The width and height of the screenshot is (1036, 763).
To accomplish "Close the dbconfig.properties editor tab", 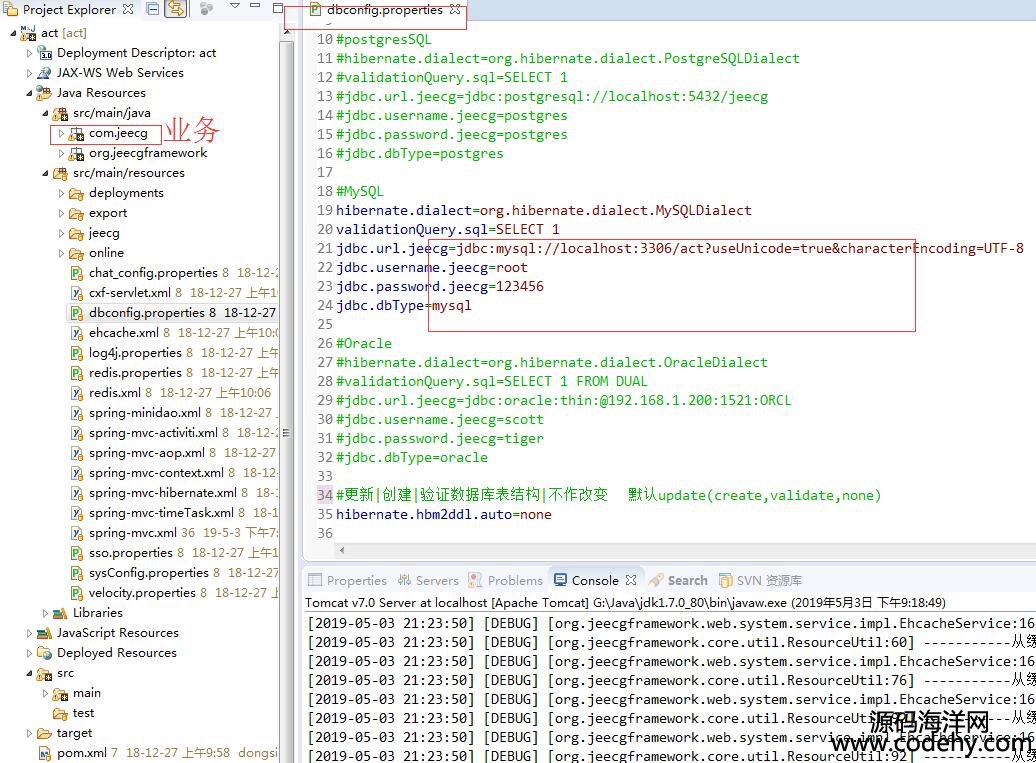I will tap(455, 9).
